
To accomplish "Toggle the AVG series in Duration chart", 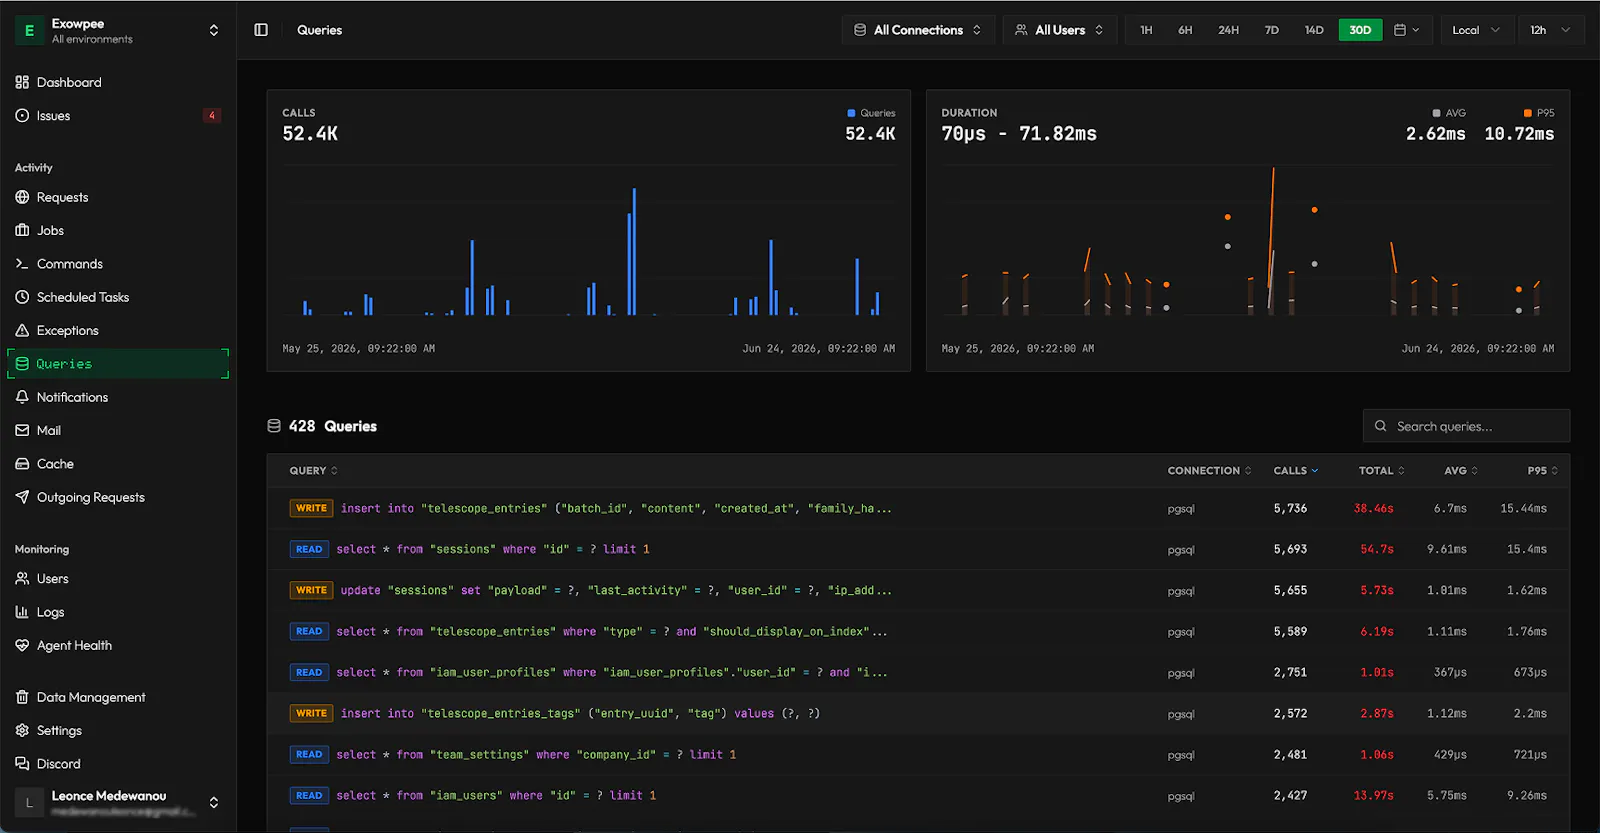I will click(x=1449, y=113).
